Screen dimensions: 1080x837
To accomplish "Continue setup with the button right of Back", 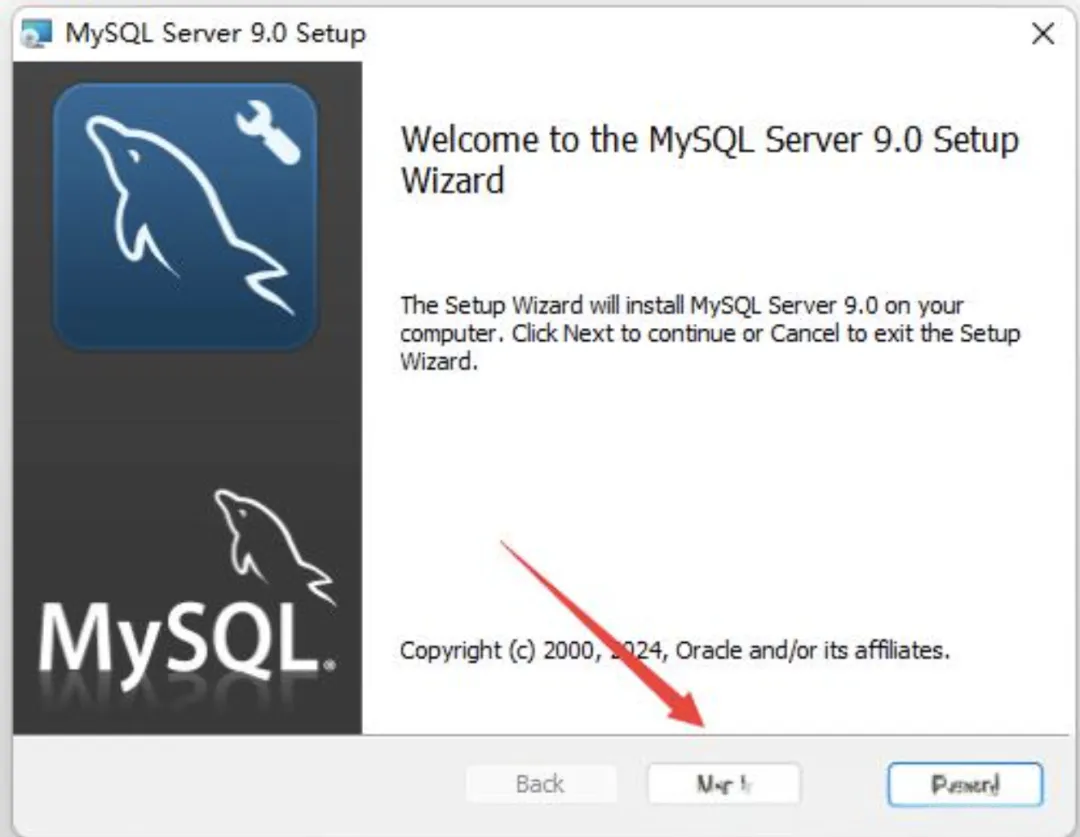I will click(724, 784).
